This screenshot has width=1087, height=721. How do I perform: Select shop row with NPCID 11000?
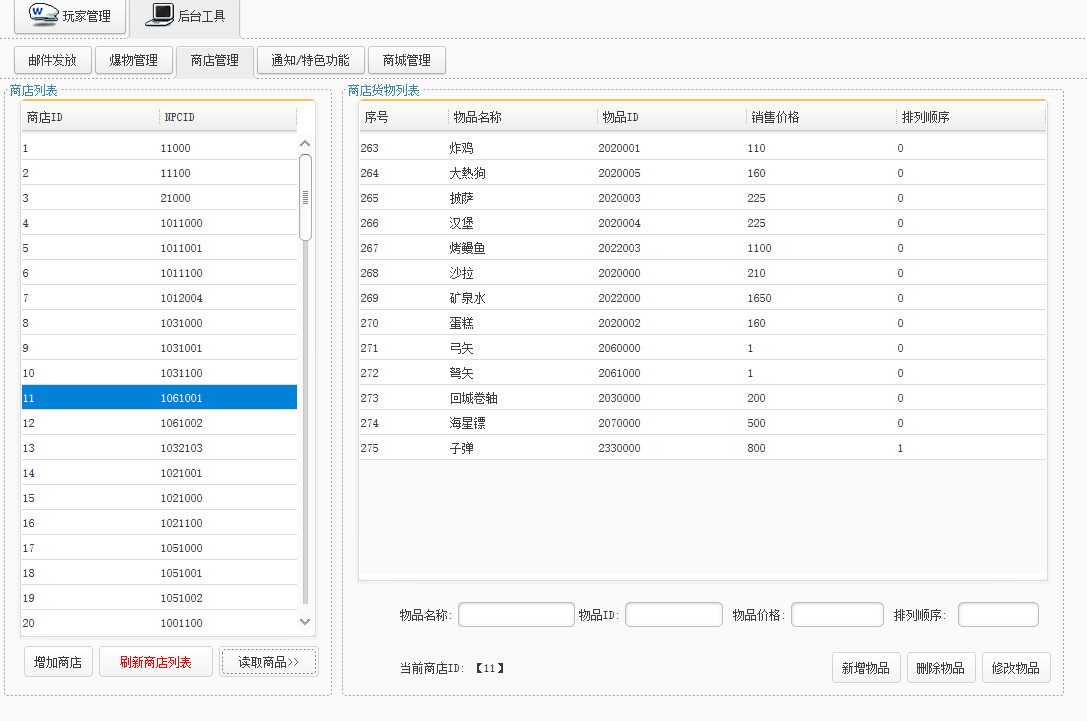tap(159, 148)
